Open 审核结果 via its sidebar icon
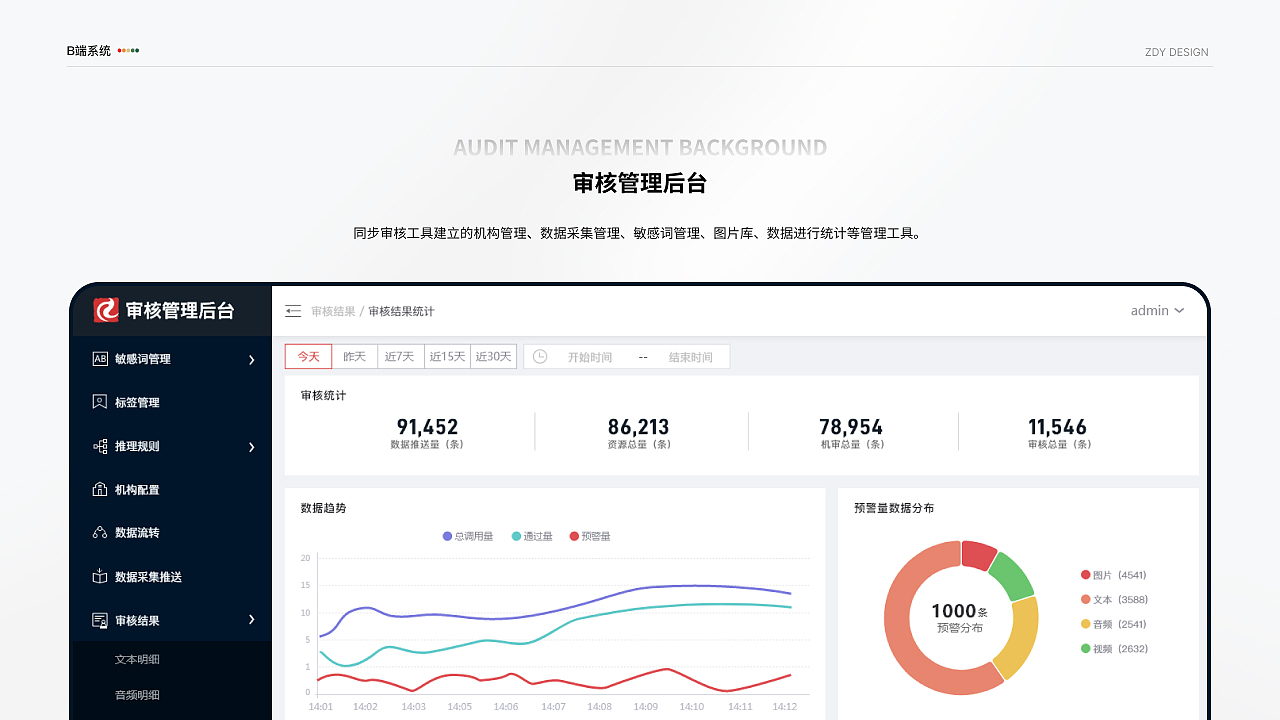This screenshot has width=1280, height=720. click(x=100, y=620)
